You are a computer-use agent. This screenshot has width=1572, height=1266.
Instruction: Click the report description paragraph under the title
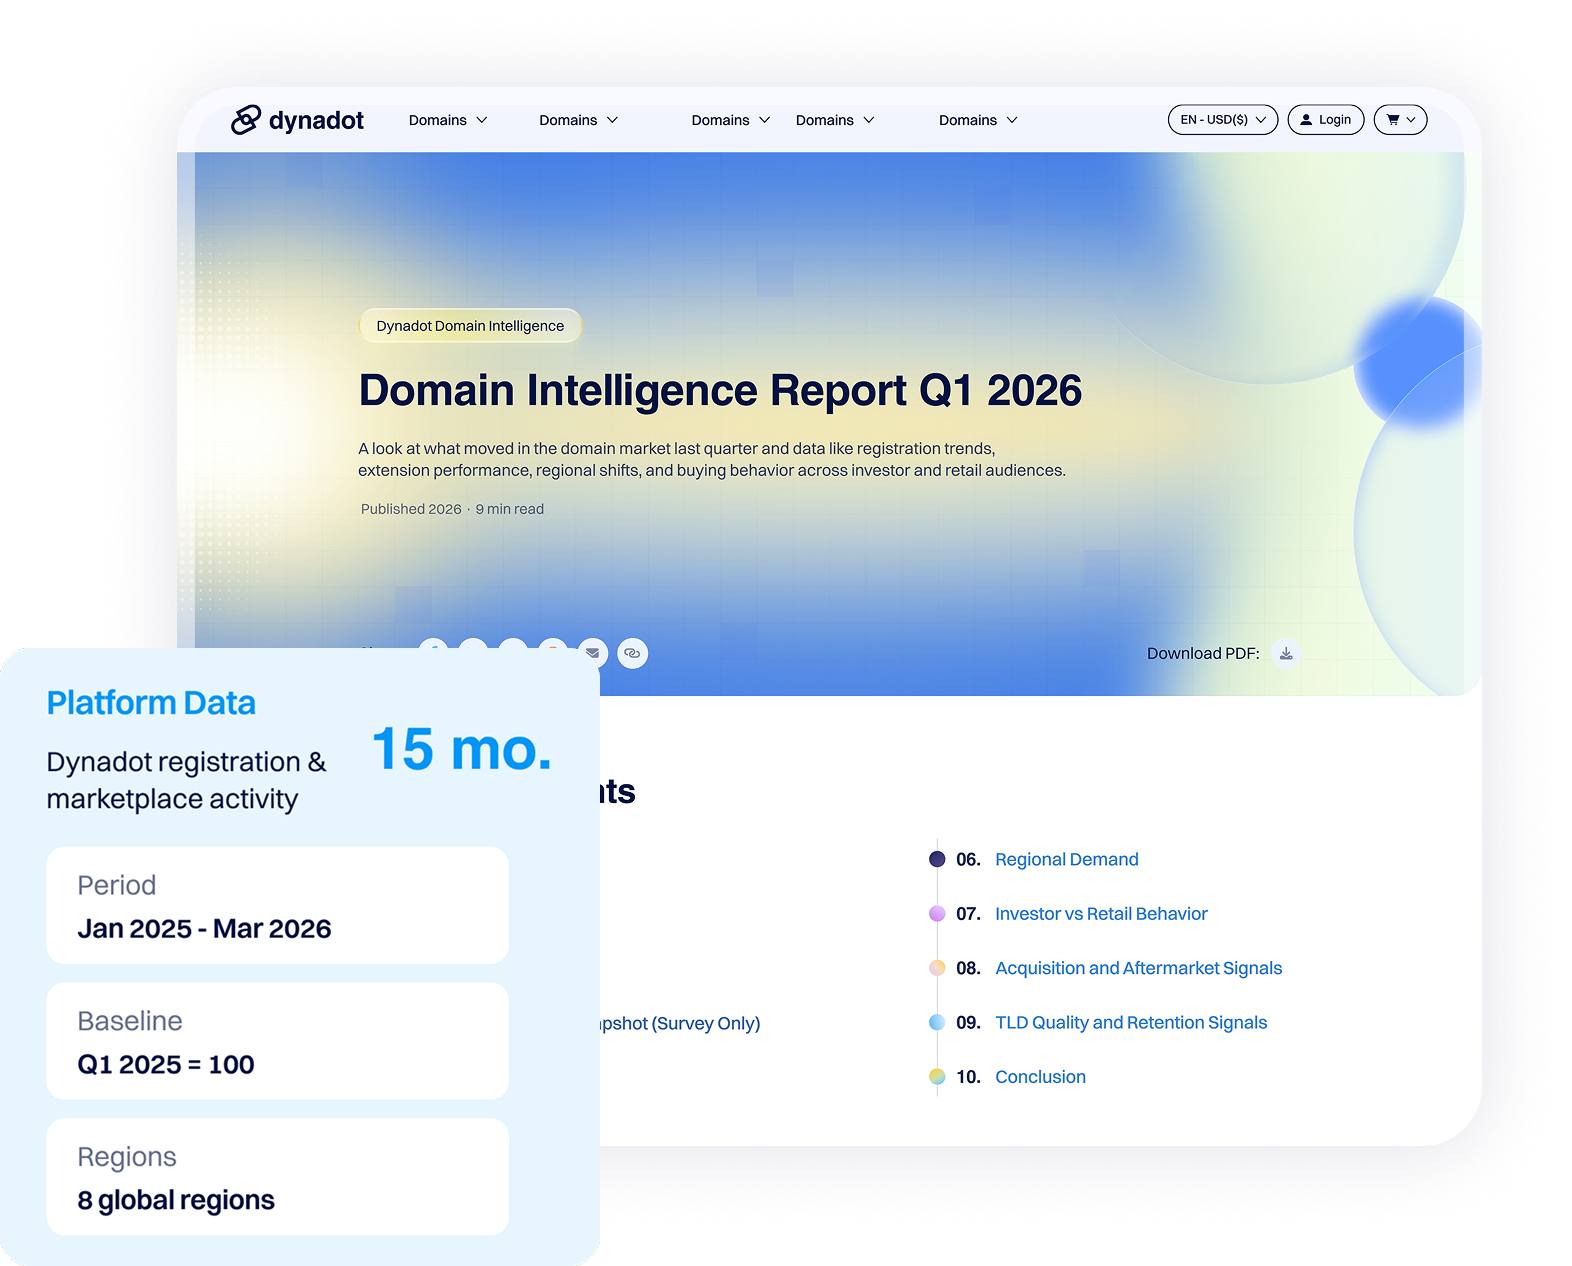[x=712, y=459]
